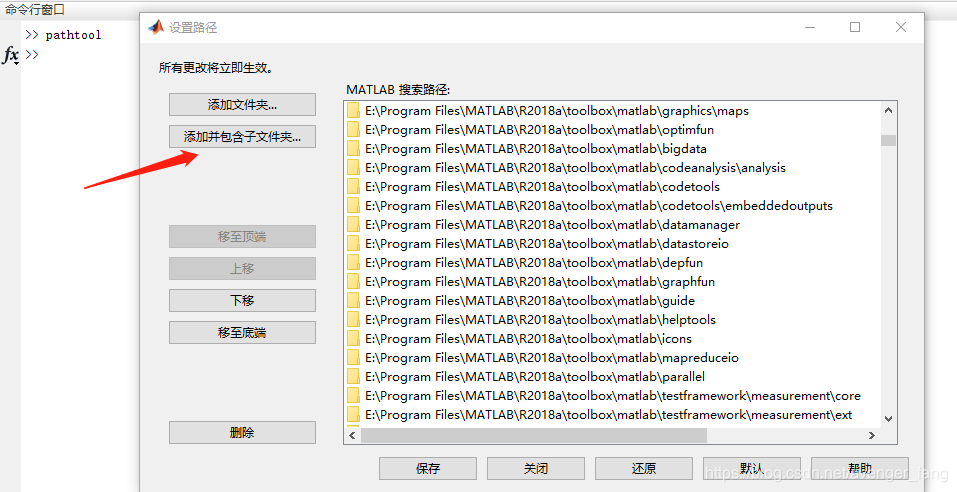The image size is (957, 492).
Task: Click folder icon of depfun path
Action: [353, 262]
